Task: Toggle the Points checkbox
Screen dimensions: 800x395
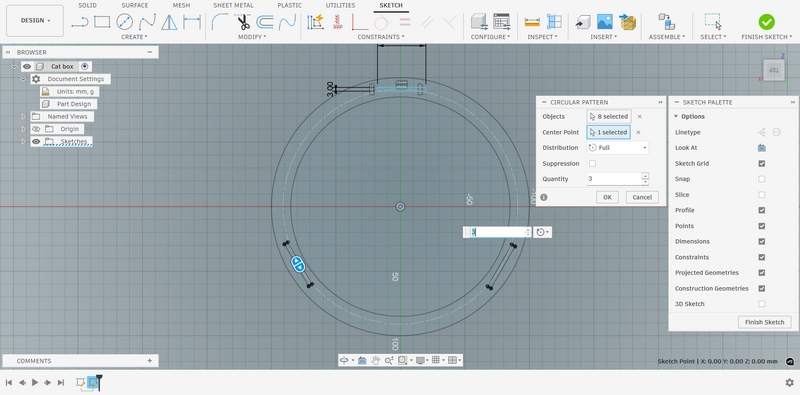Action: pos(761,226)
